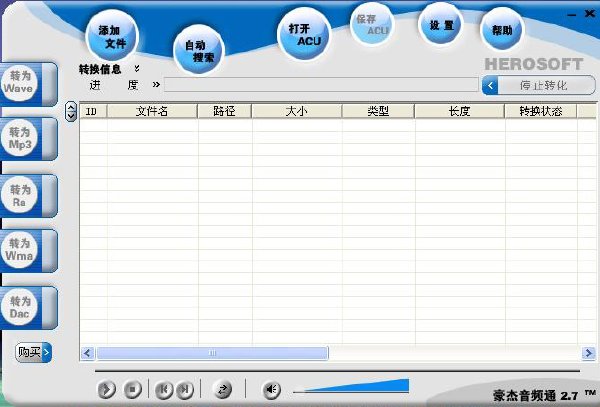600x407 pixels.
Task: Minimize the application window
Action: (572, 15)
